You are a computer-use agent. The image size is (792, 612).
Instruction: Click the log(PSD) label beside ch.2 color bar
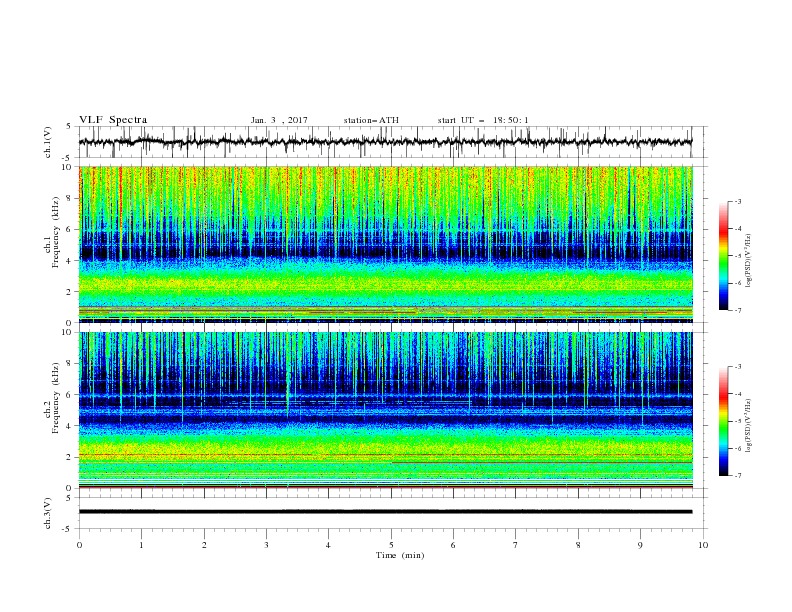[749, 425]
